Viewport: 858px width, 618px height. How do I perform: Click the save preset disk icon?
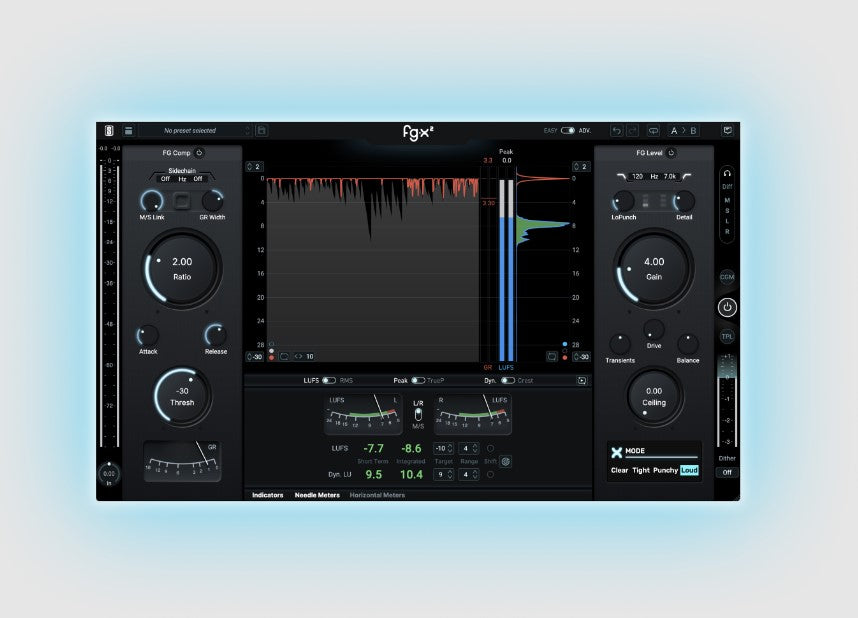[x=262, y=130]
